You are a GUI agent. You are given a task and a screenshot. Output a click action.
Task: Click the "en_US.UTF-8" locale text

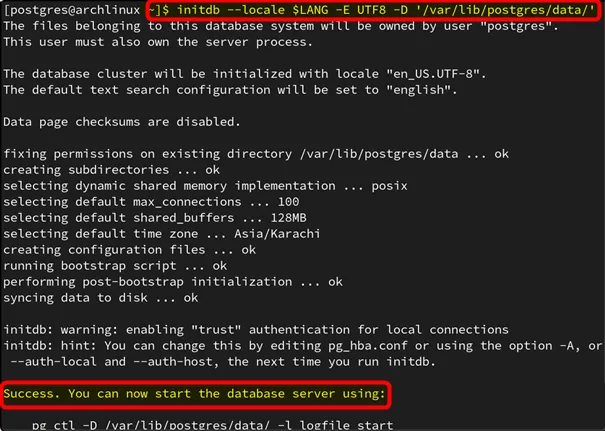tap(404, 75)
